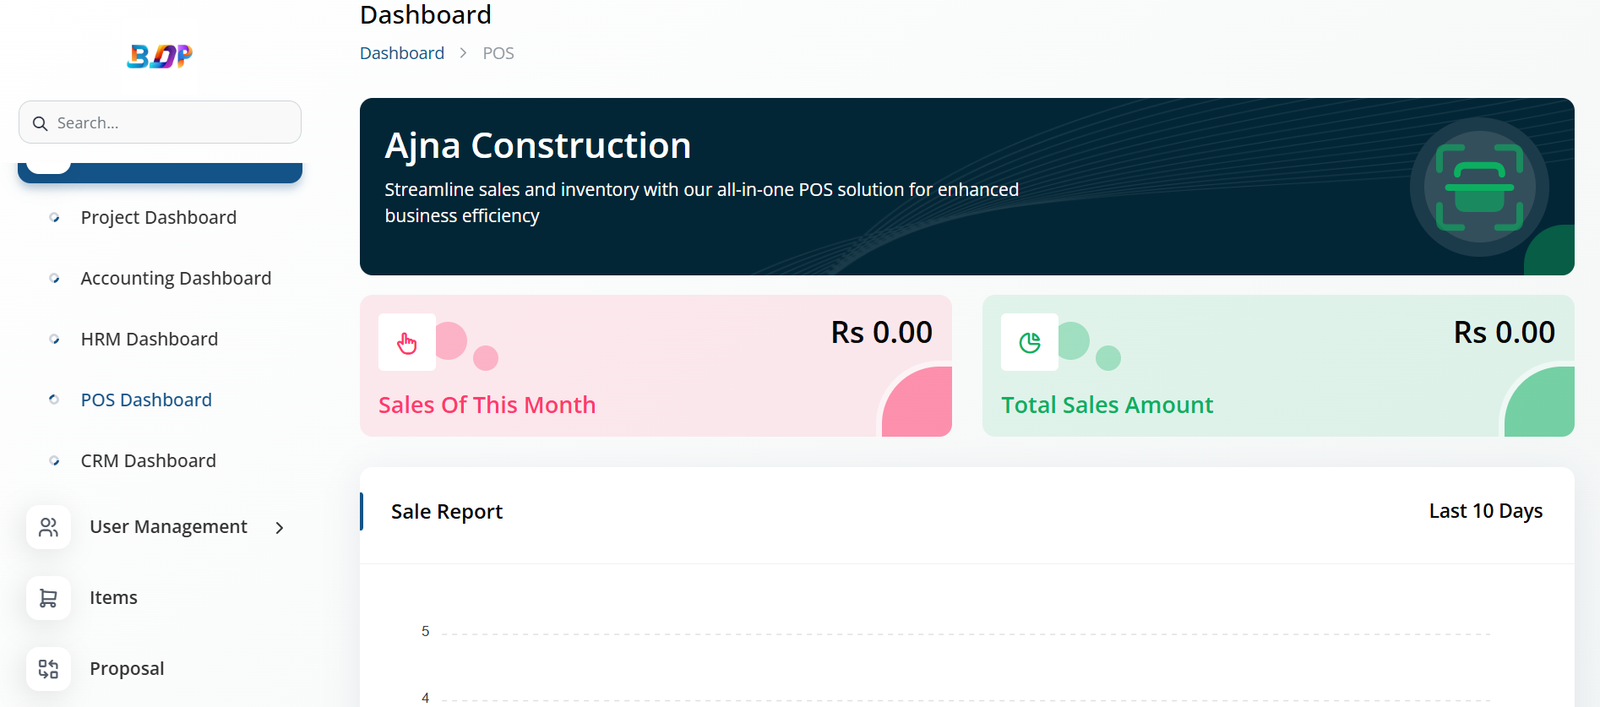Click the Total Sales Amount card

point(1277,366)
